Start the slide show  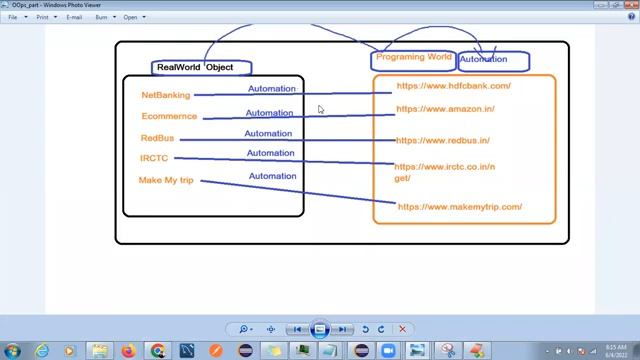pos(320,329)
